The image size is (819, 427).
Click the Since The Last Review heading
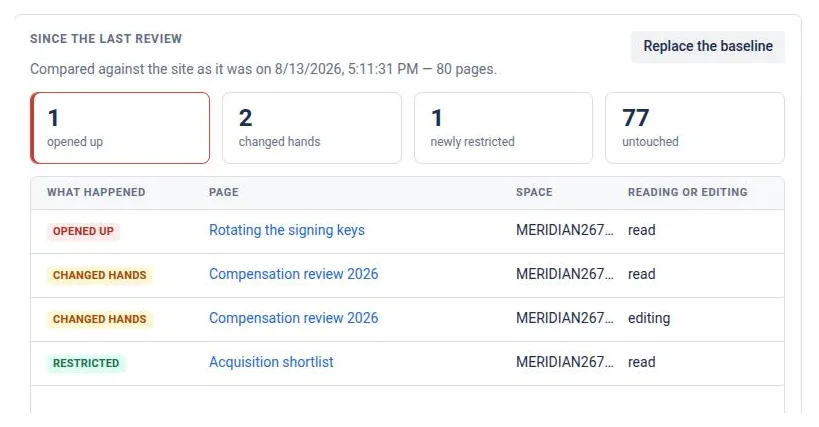pos(106,39)
